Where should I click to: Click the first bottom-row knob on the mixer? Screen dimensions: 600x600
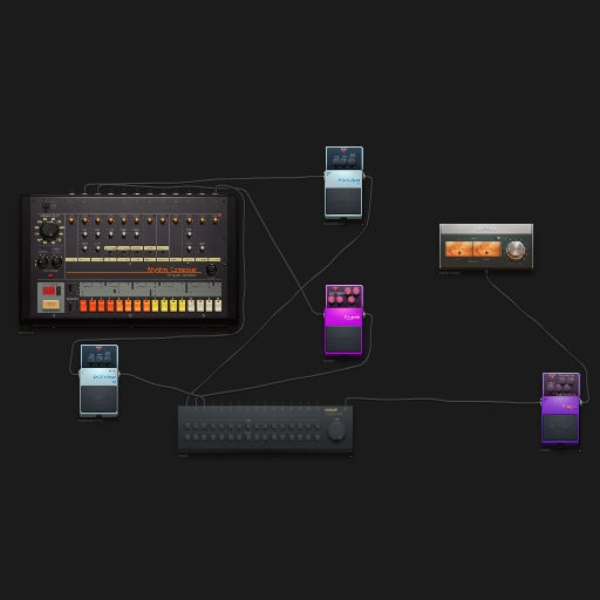188,437
